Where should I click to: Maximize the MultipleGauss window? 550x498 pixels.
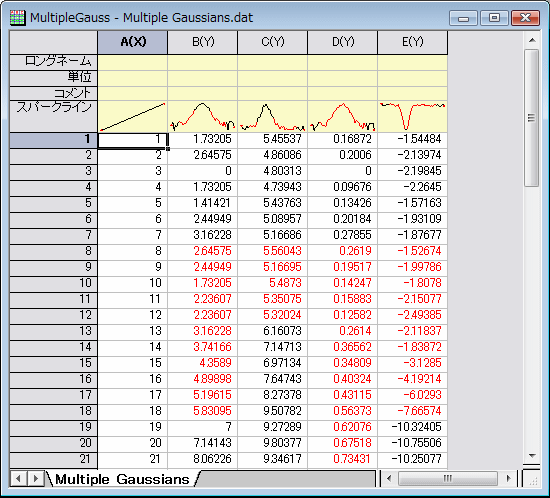pos(494,18)
